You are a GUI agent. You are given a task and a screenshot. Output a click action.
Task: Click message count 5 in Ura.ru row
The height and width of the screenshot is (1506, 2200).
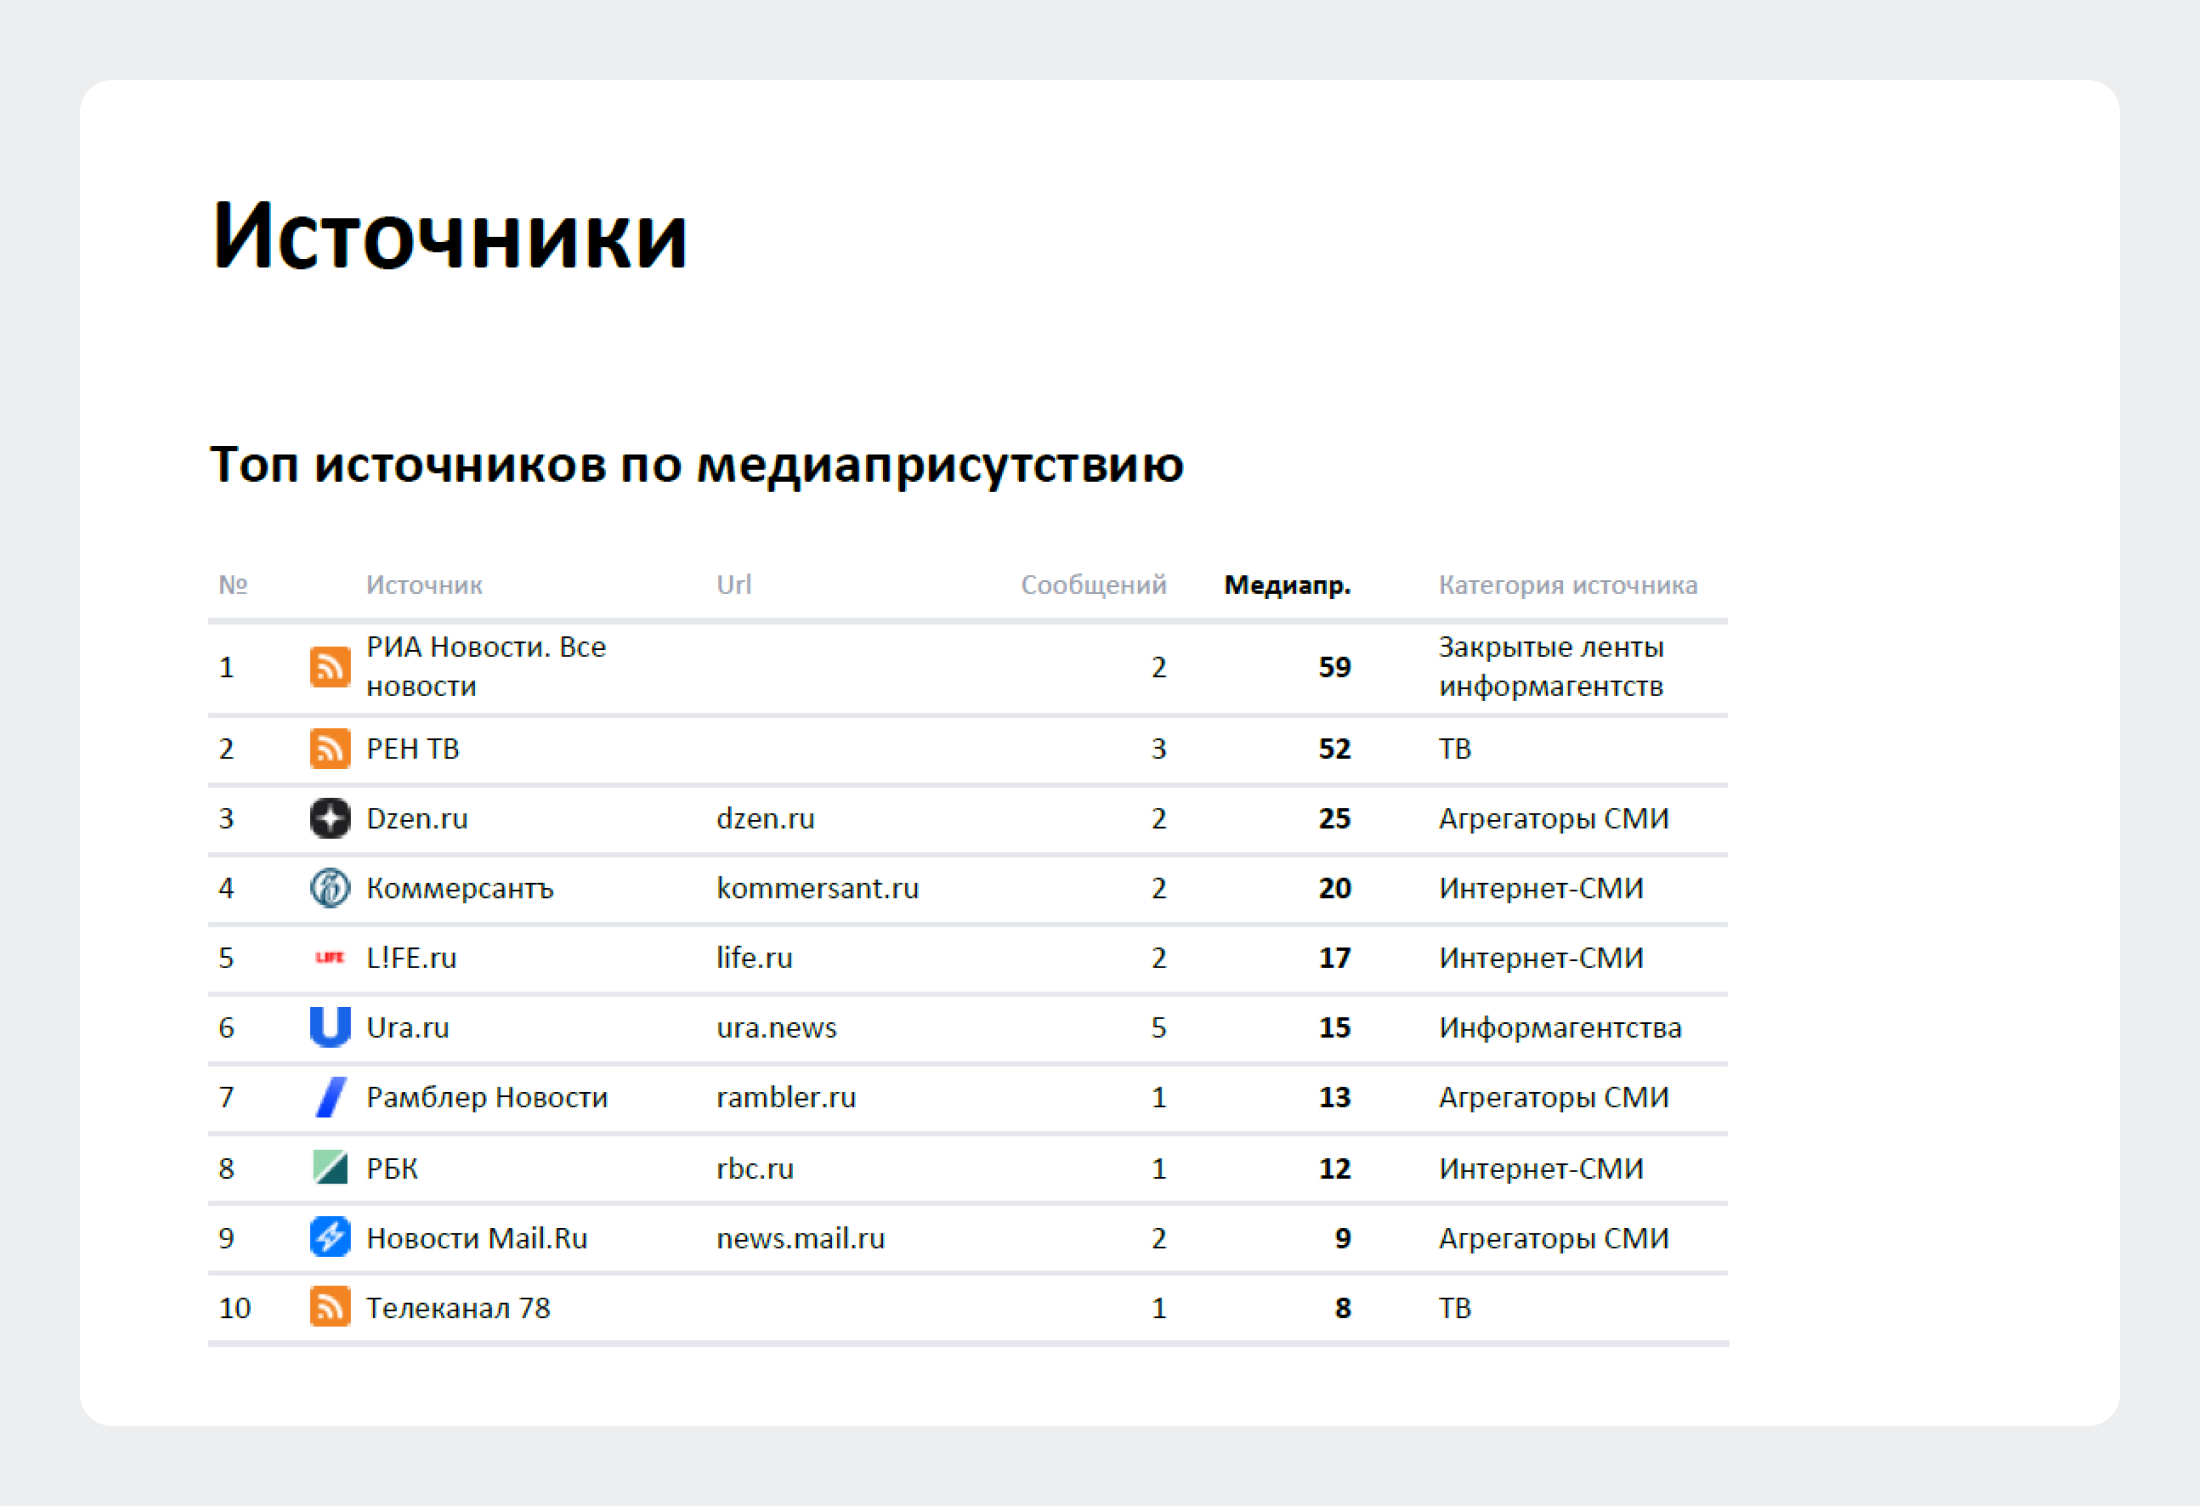[1158, 1027]
